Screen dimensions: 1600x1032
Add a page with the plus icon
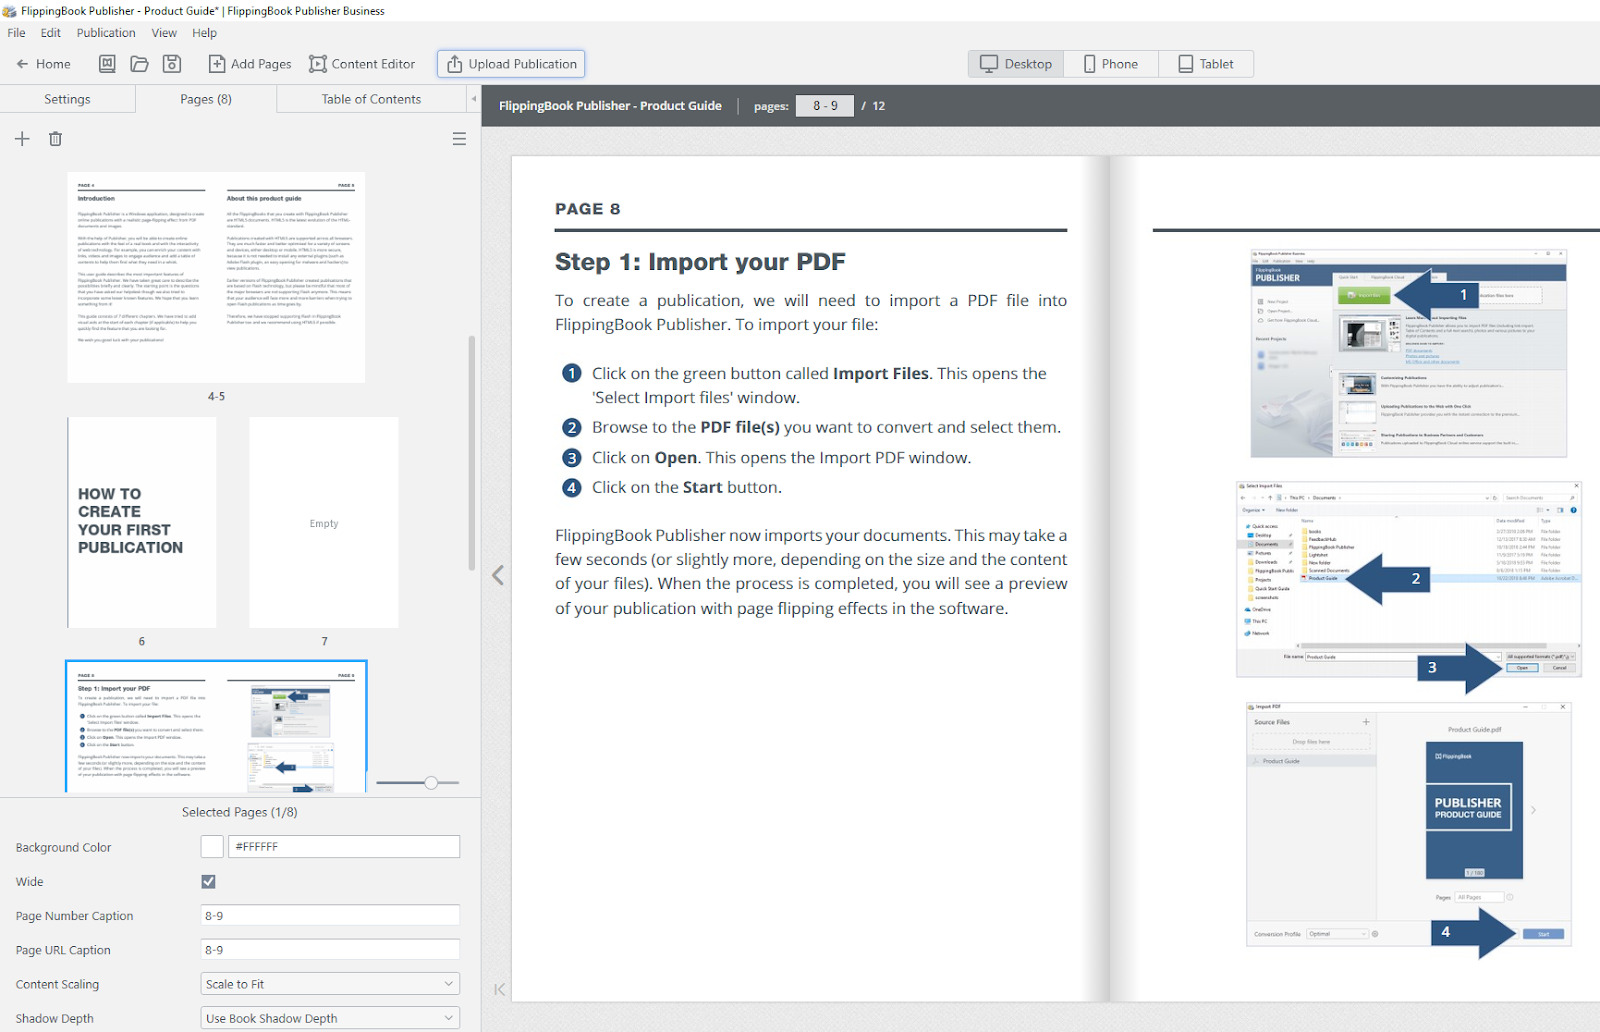point(22,139)
